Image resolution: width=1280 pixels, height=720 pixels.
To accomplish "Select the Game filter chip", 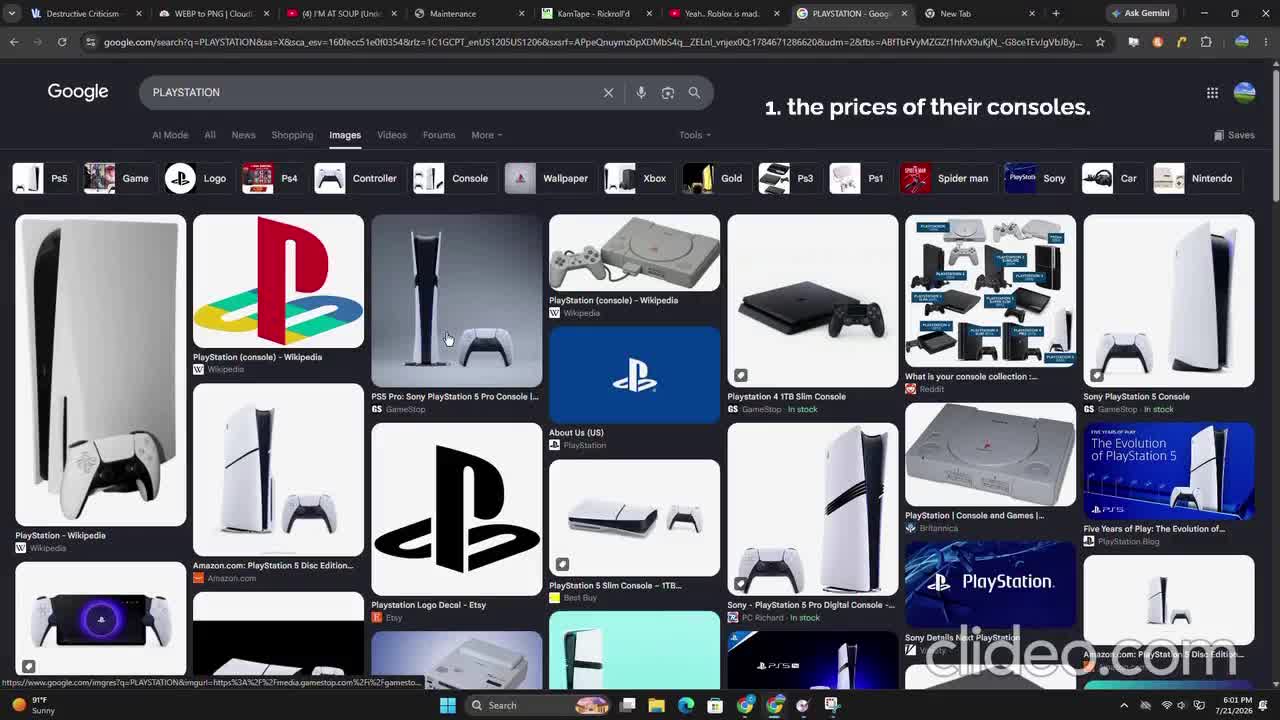I will click(117, 178).
